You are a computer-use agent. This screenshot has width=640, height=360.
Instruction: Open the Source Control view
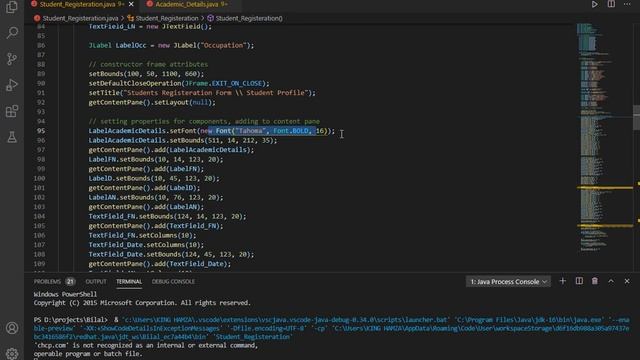(12, 59)
